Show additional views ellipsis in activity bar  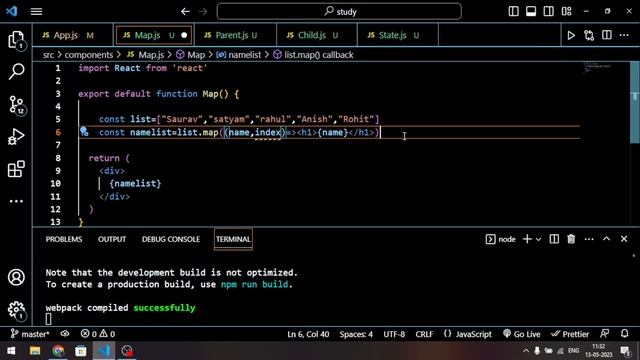click(x=16, y=201)
